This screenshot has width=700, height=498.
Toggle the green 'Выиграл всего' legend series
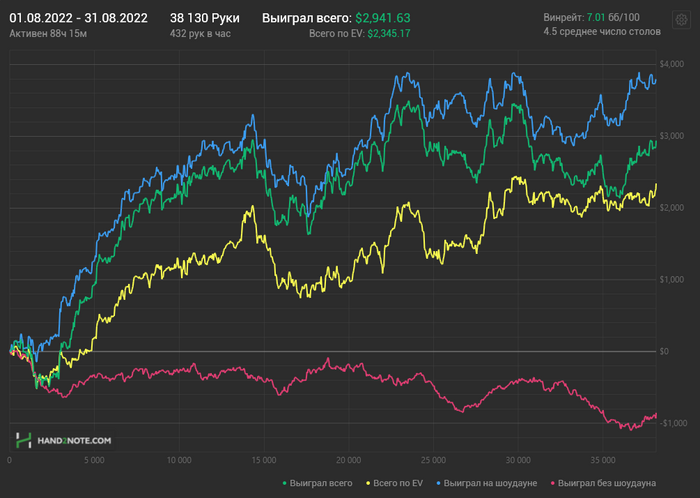(317, 483)
